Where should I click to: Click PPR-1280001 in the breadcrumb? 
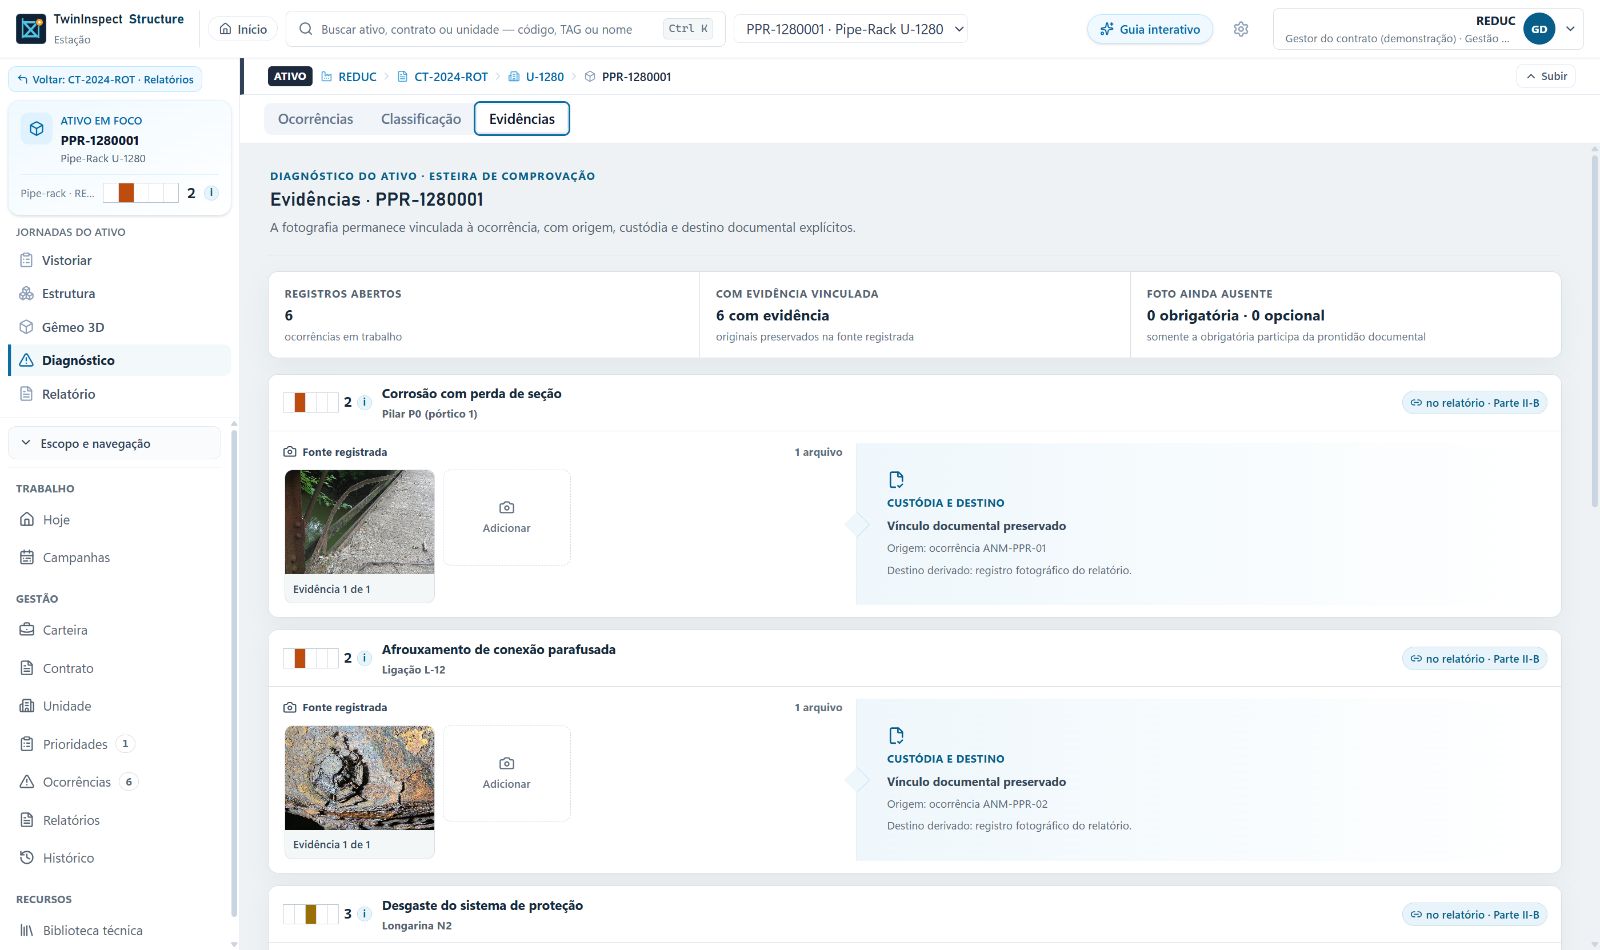(x=636, y=77)
